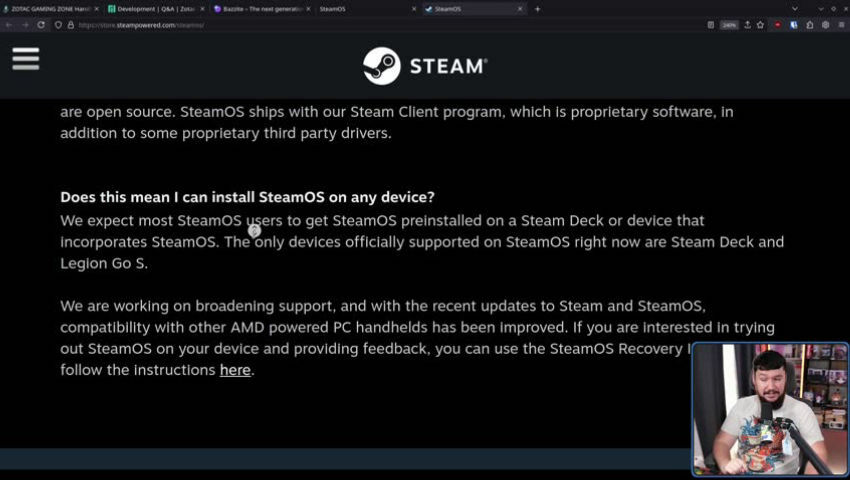Click the store.steampowered.com address bar
This screenshot has width=850, height=480.
pyautogui.click(x=379, y=25)
